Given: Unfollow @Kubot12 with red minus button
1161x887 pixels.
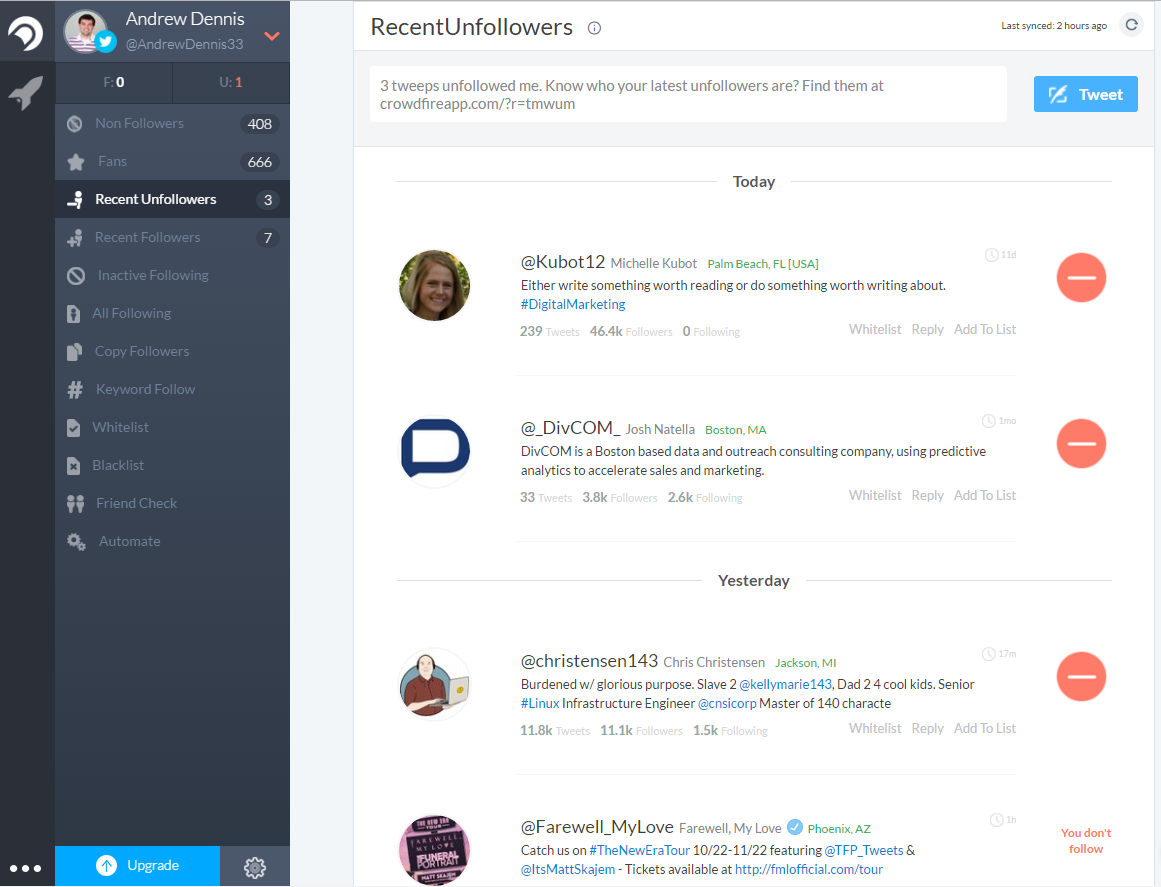Looking at the screenshot, I should point(1081,277).
